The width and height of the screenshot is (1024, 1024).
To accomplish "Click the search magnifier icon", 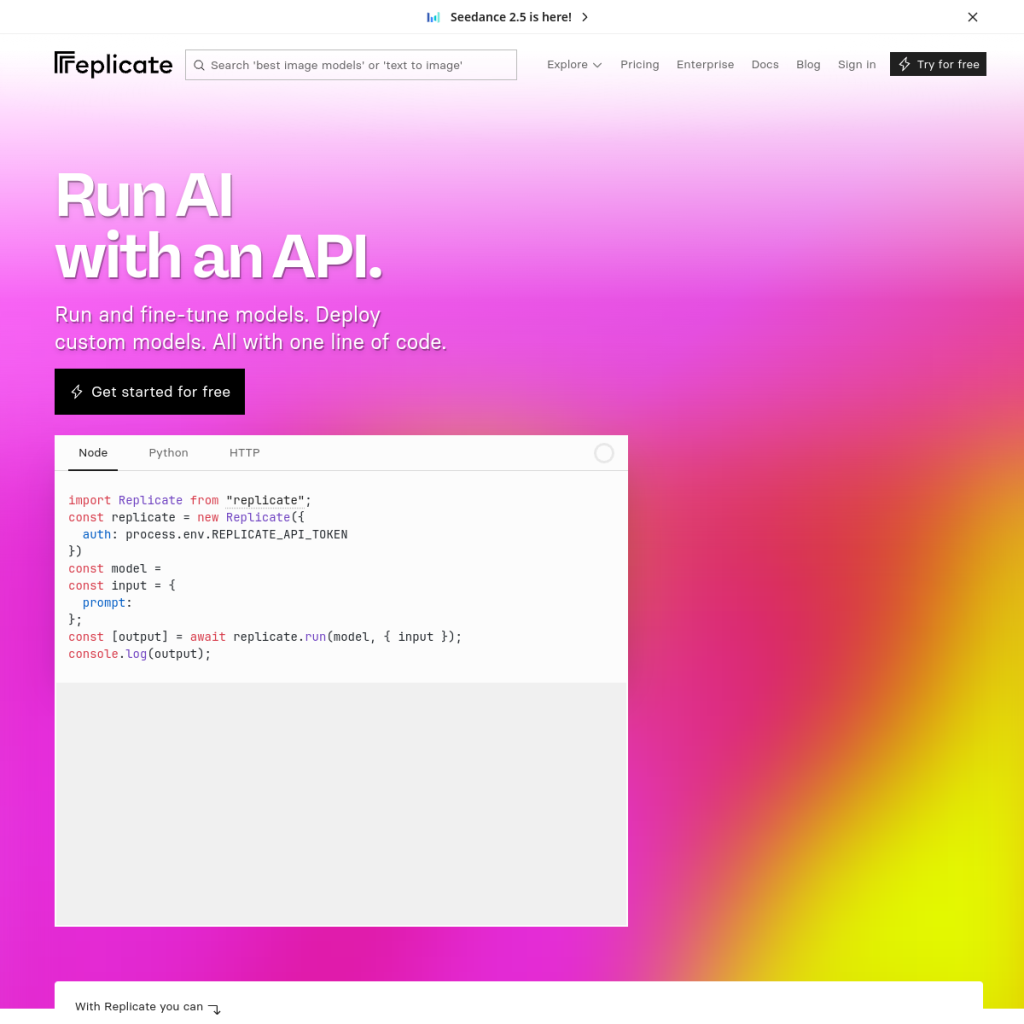I will point(199,65).
